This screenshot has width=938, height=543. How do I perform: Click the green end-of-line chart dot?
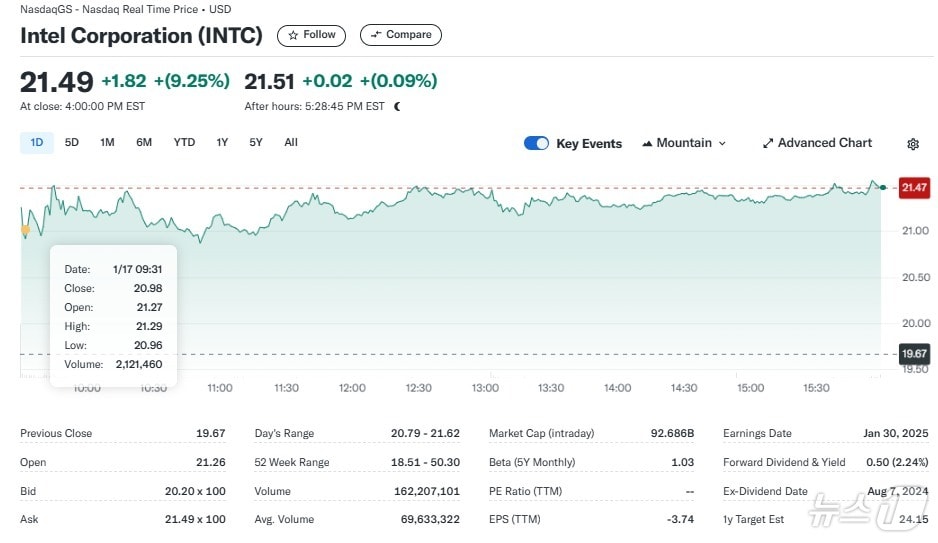tap(882, 187)
